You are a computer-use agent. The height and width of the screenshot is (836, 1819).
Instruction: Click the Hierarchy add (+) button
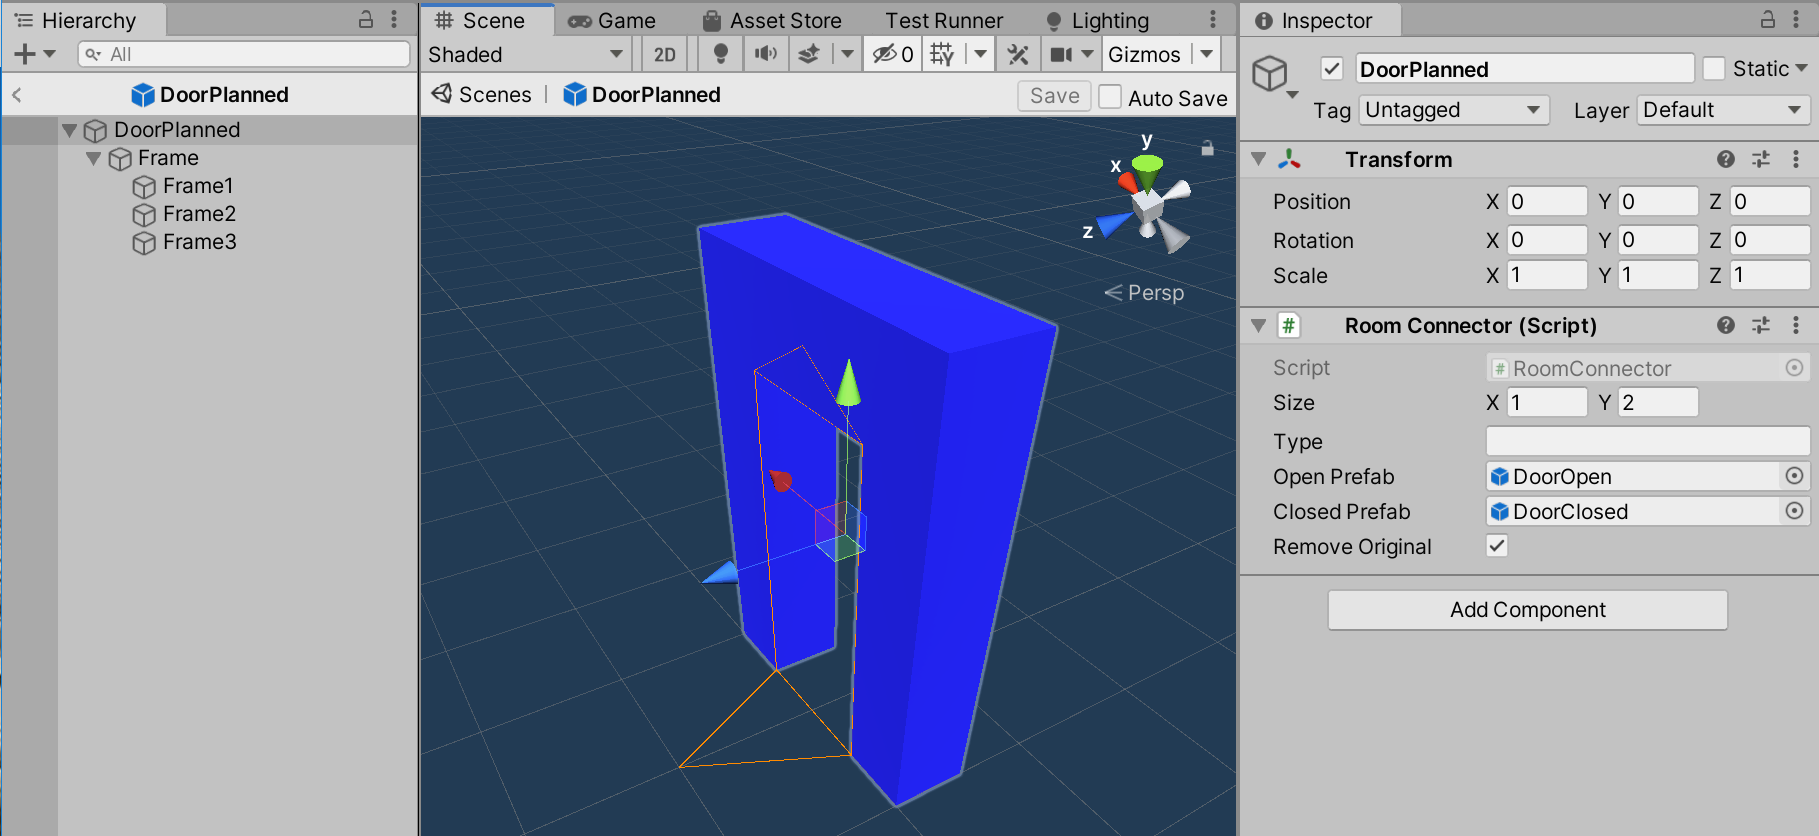pyautogui.click(x=25, y=54)
